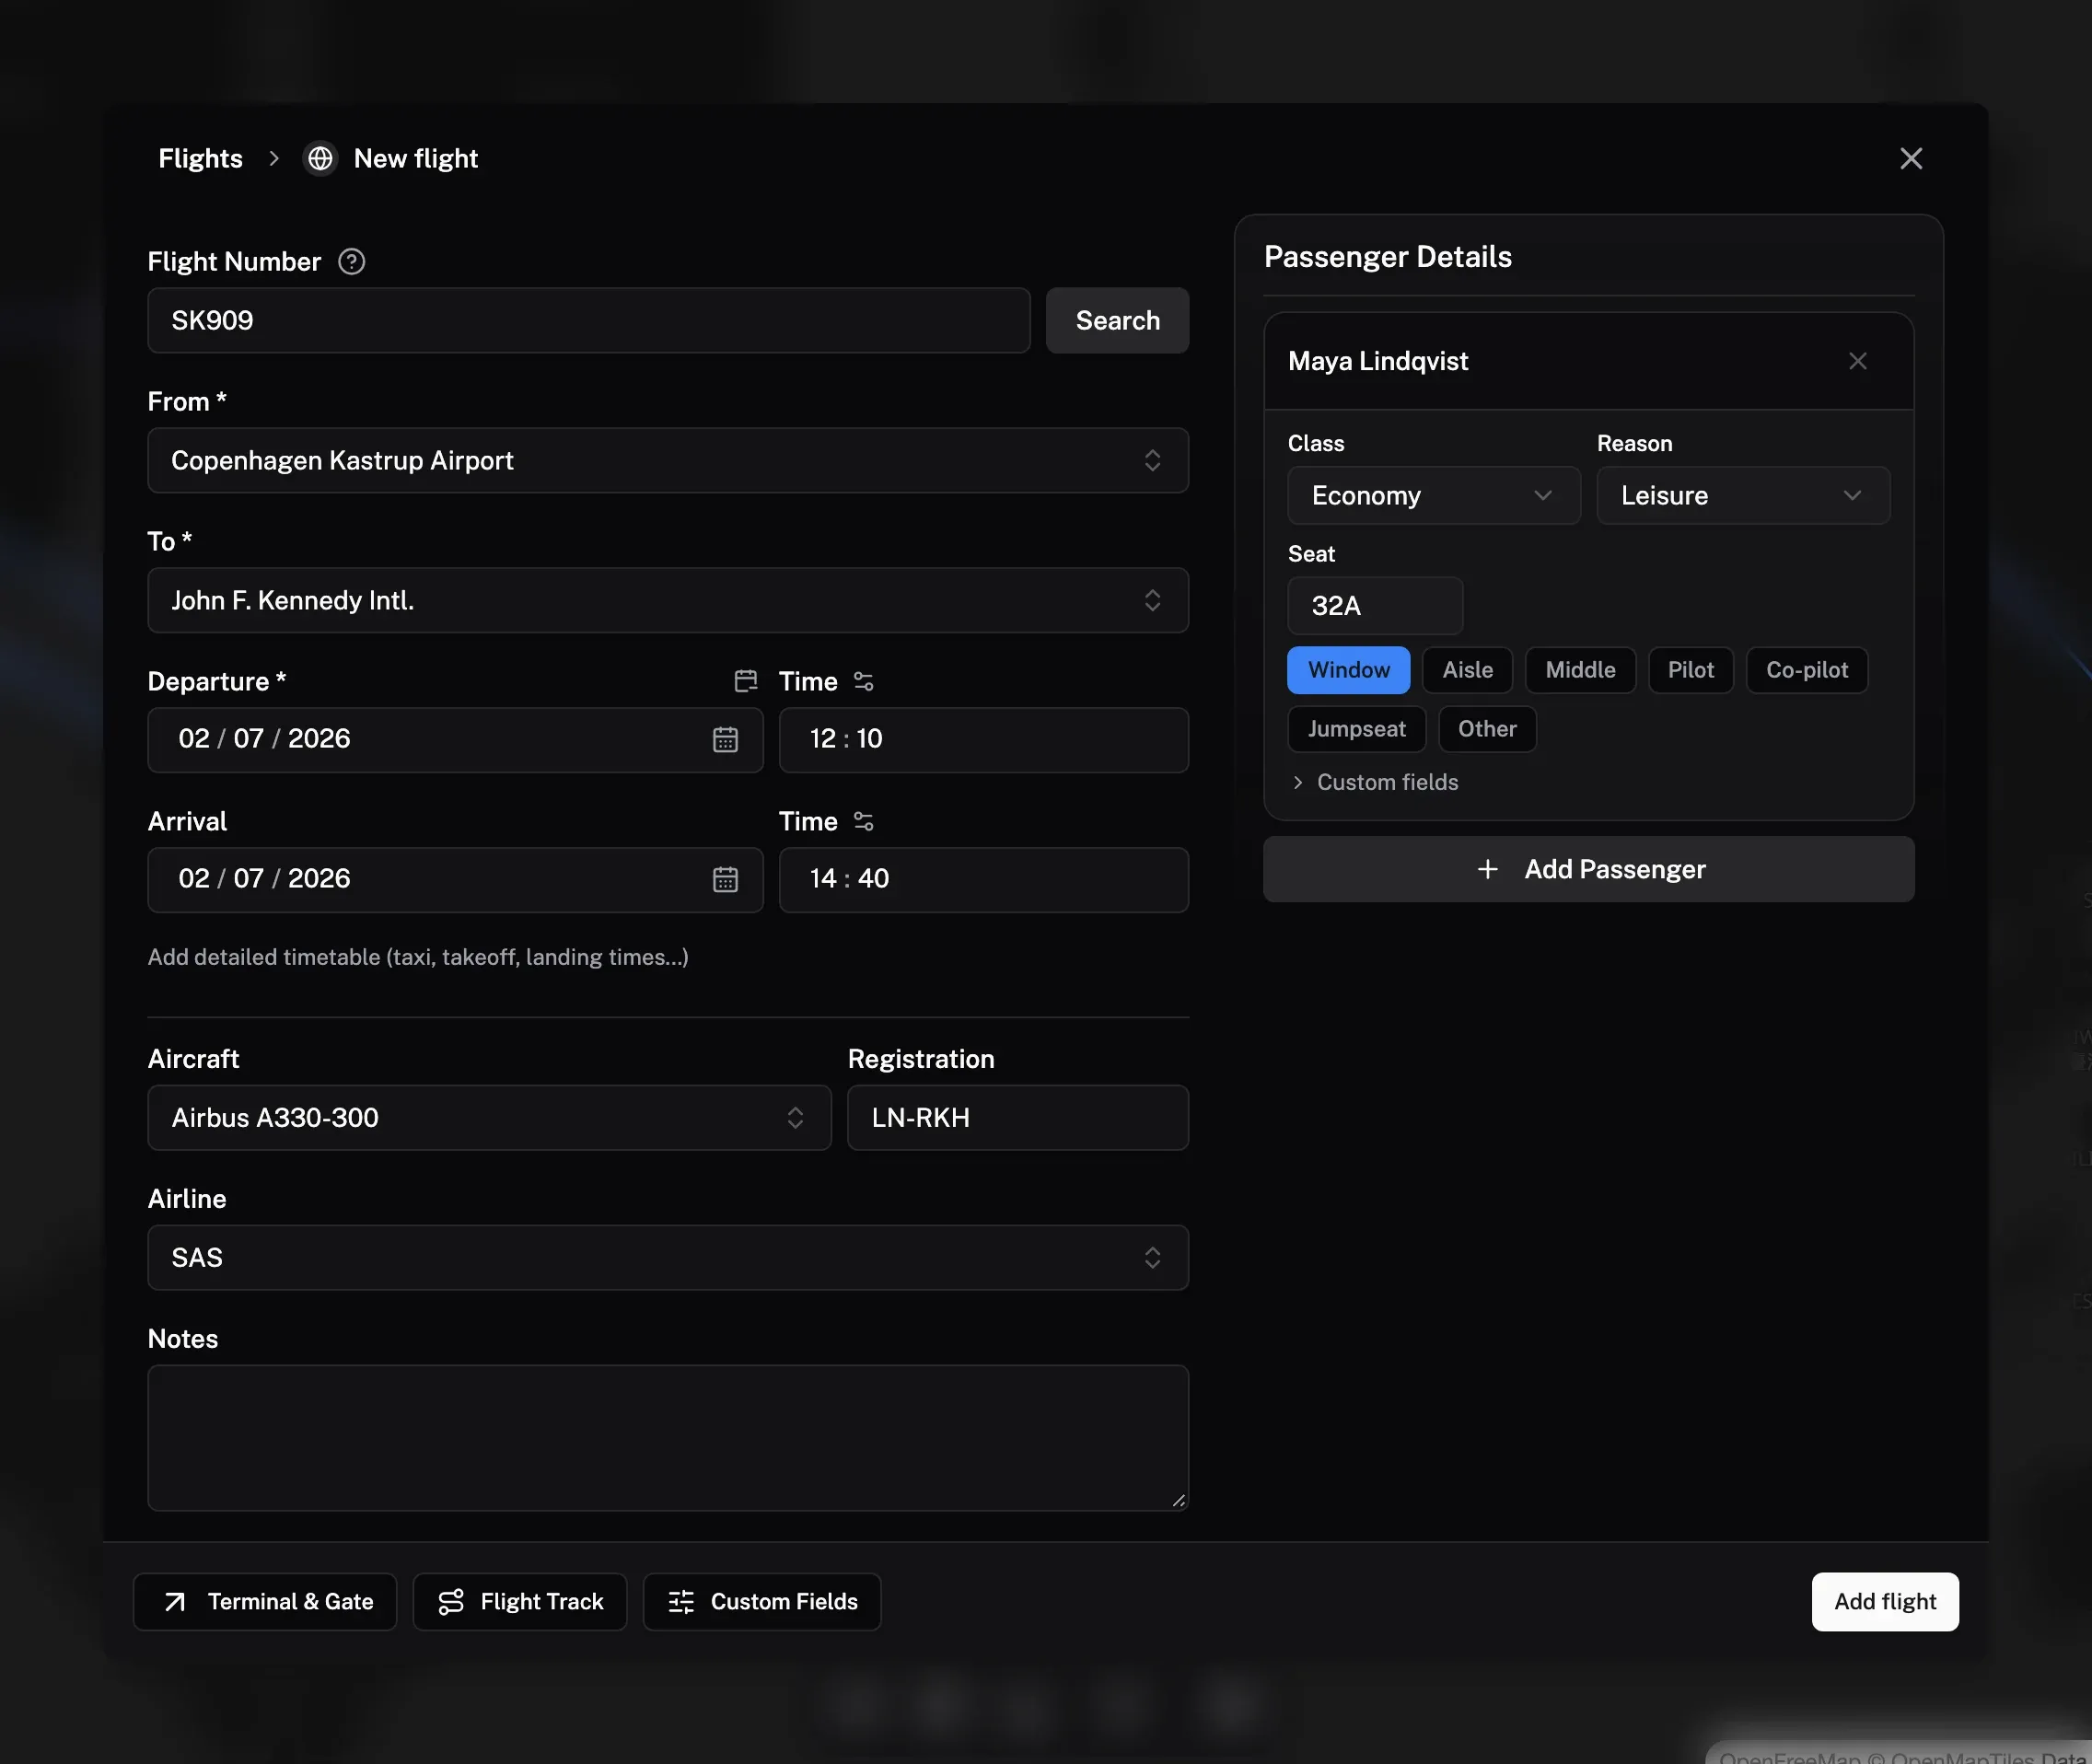
Task: Click Add detailed timetable link
Action: tap(418, 957)
